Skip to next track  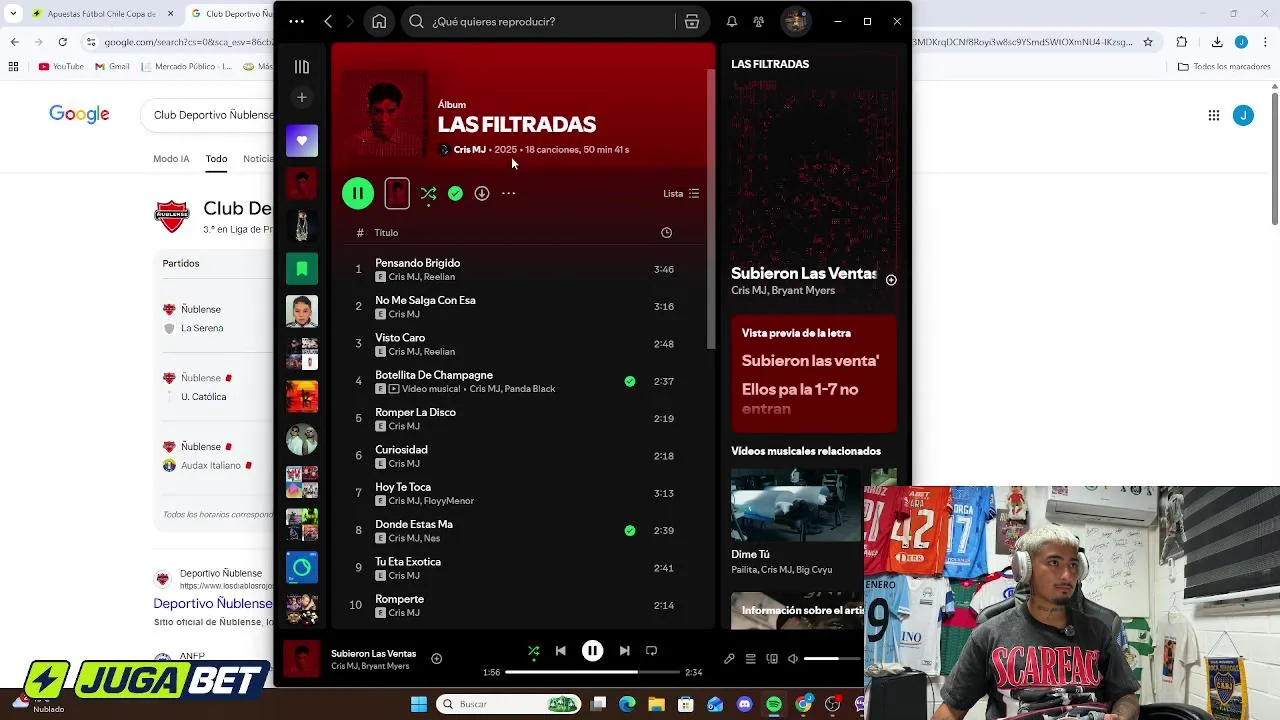coord(624,651)
